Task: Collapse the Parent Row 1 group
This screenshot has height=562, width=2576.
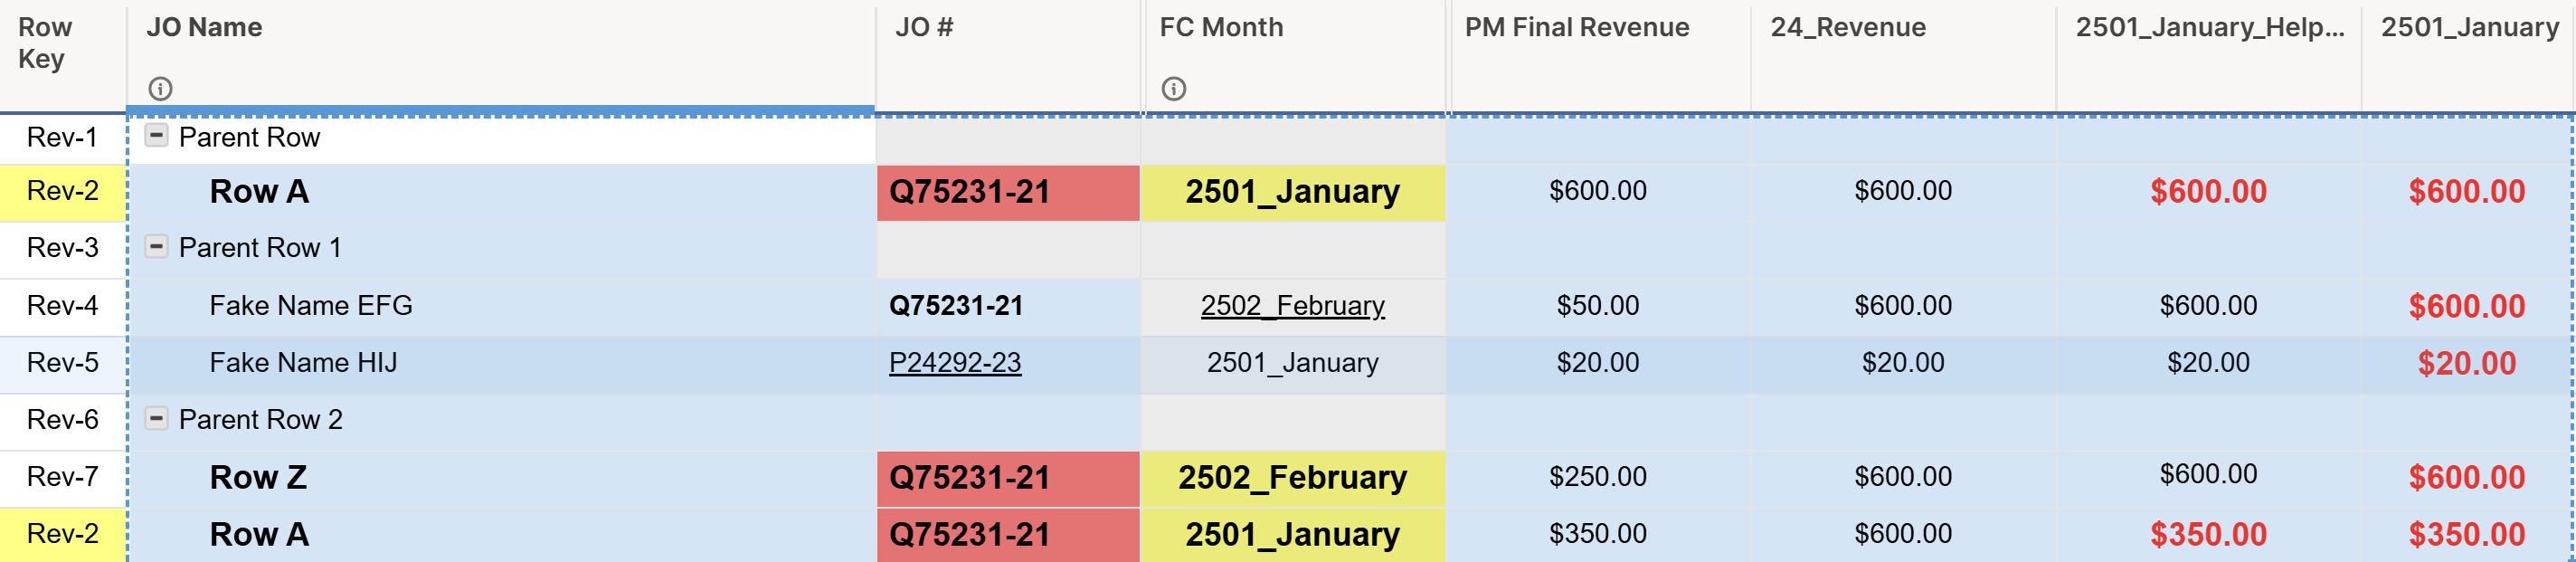Action: pos(156,246)
